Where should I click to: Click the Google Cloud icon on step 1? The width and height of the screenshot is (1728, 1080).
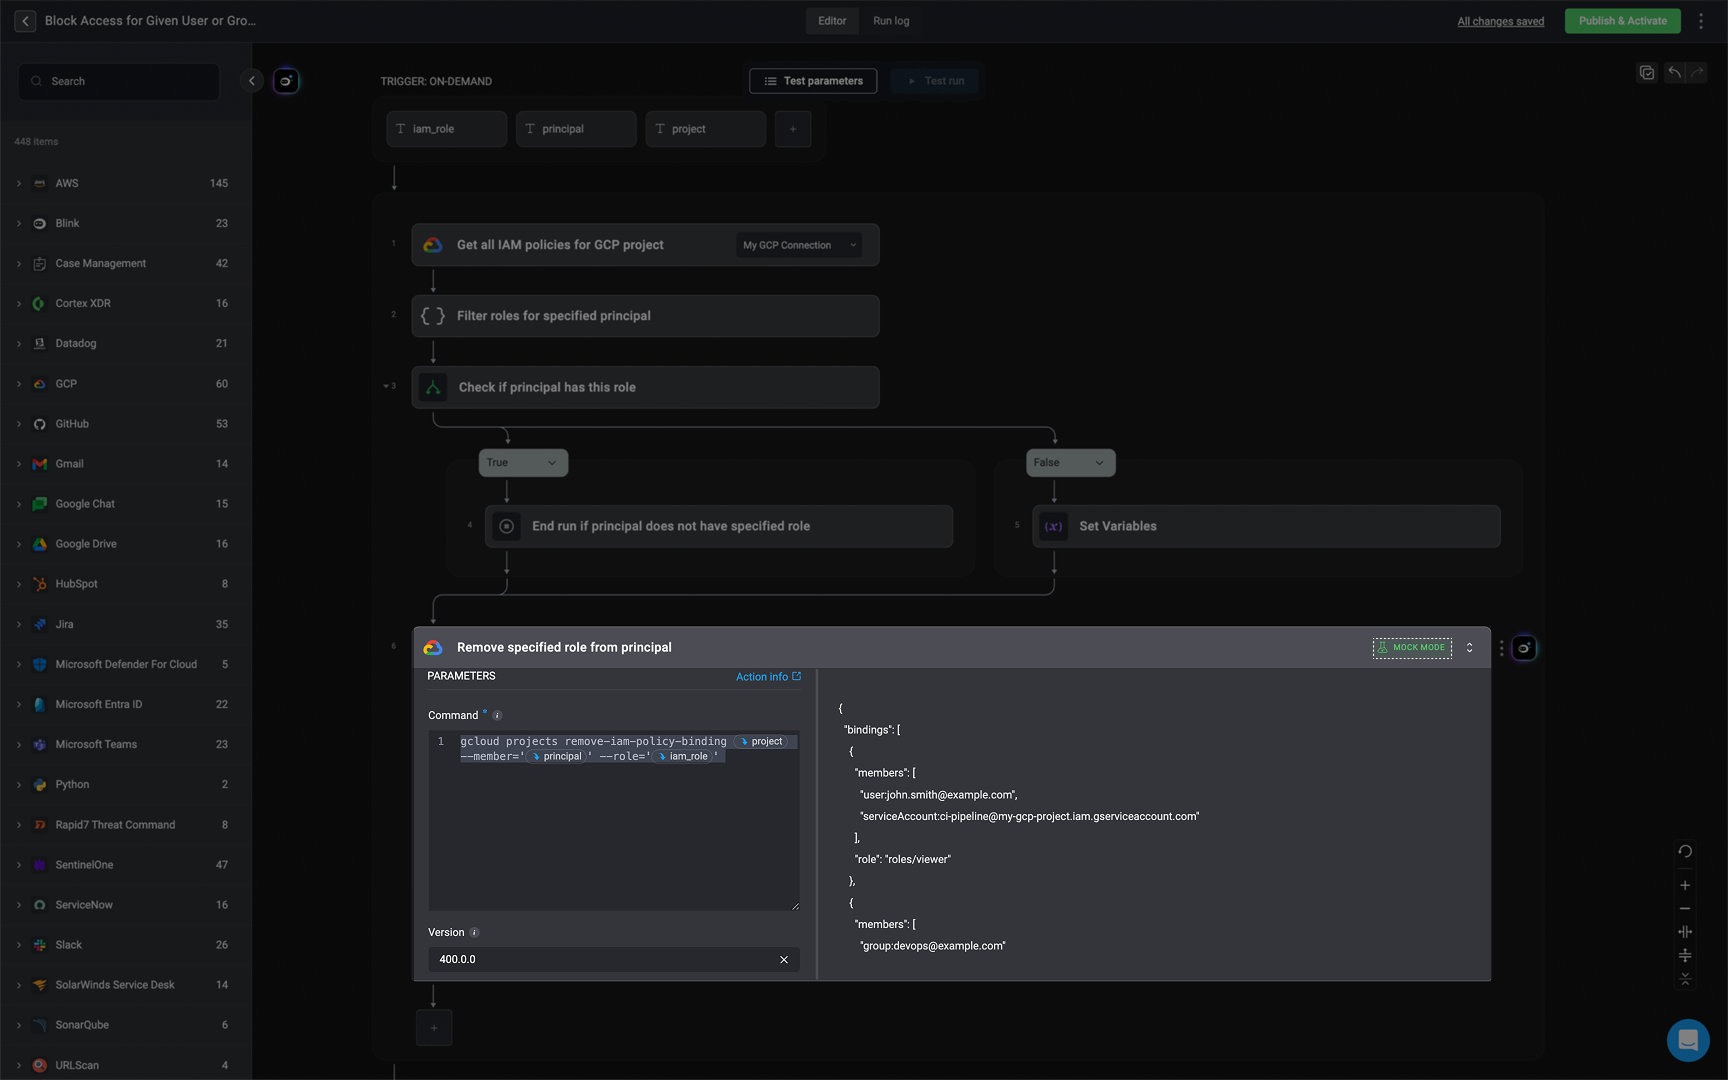[x=433, y=245]
